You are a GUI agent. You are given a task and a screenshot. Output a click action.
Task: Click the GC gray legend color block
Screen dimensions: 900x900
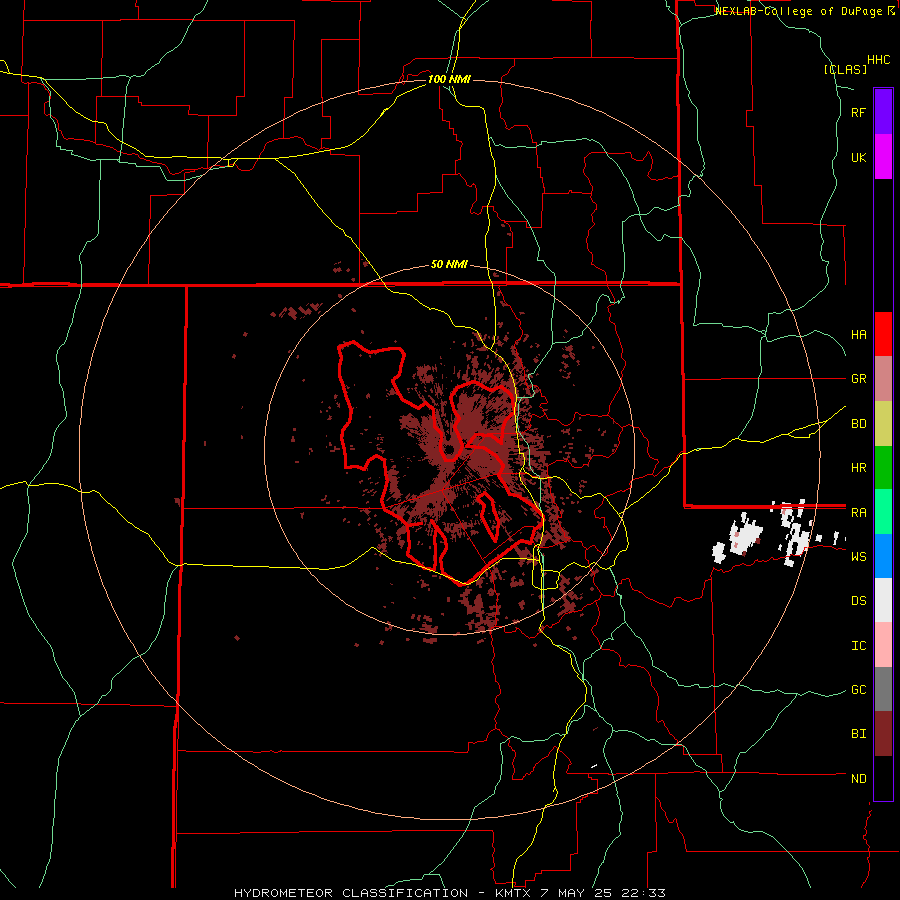pos(883,689)
